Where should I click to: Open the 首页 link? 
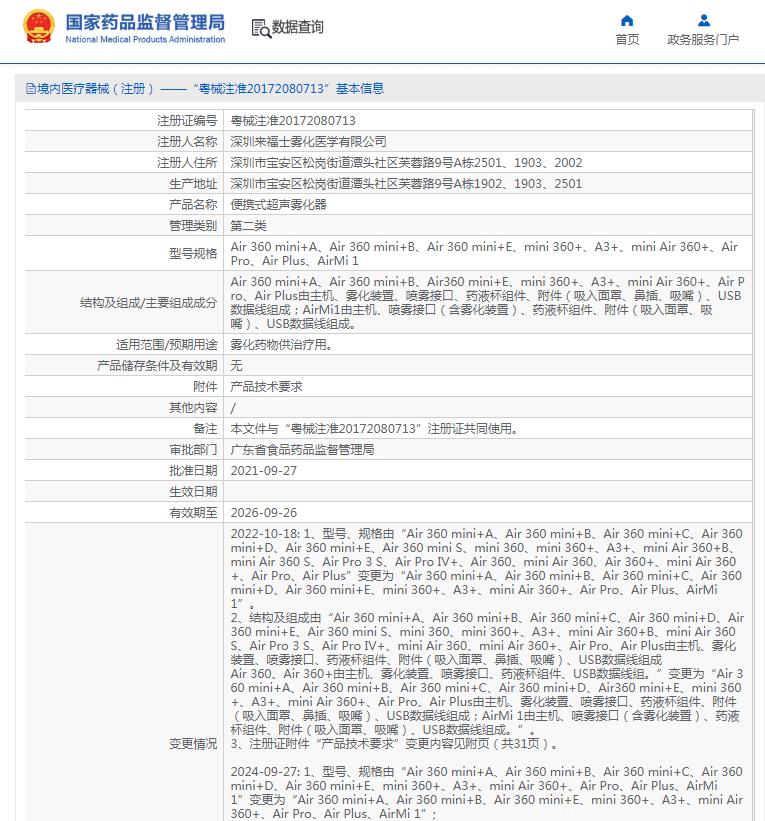pyautogui.click(x=627, y=40)
